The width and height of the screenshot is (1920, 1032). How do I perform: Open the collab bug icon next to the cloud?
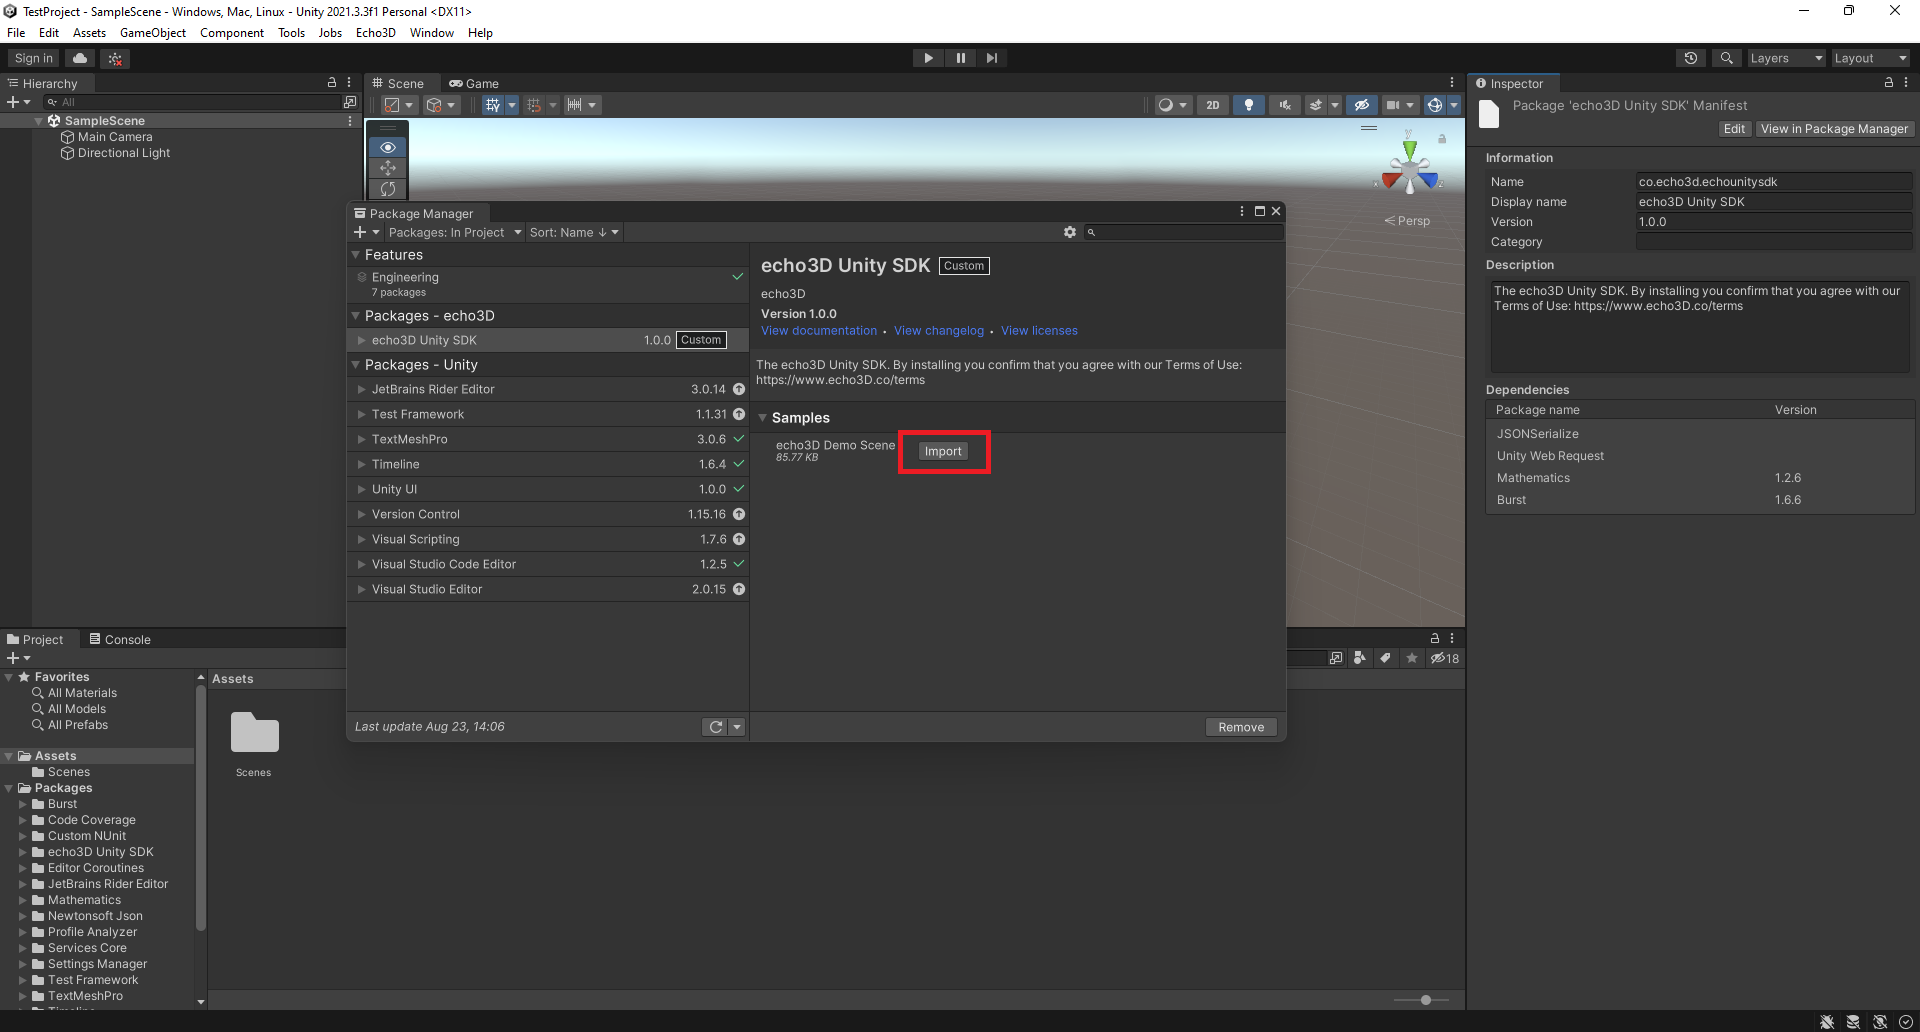[x=115, y=58]
